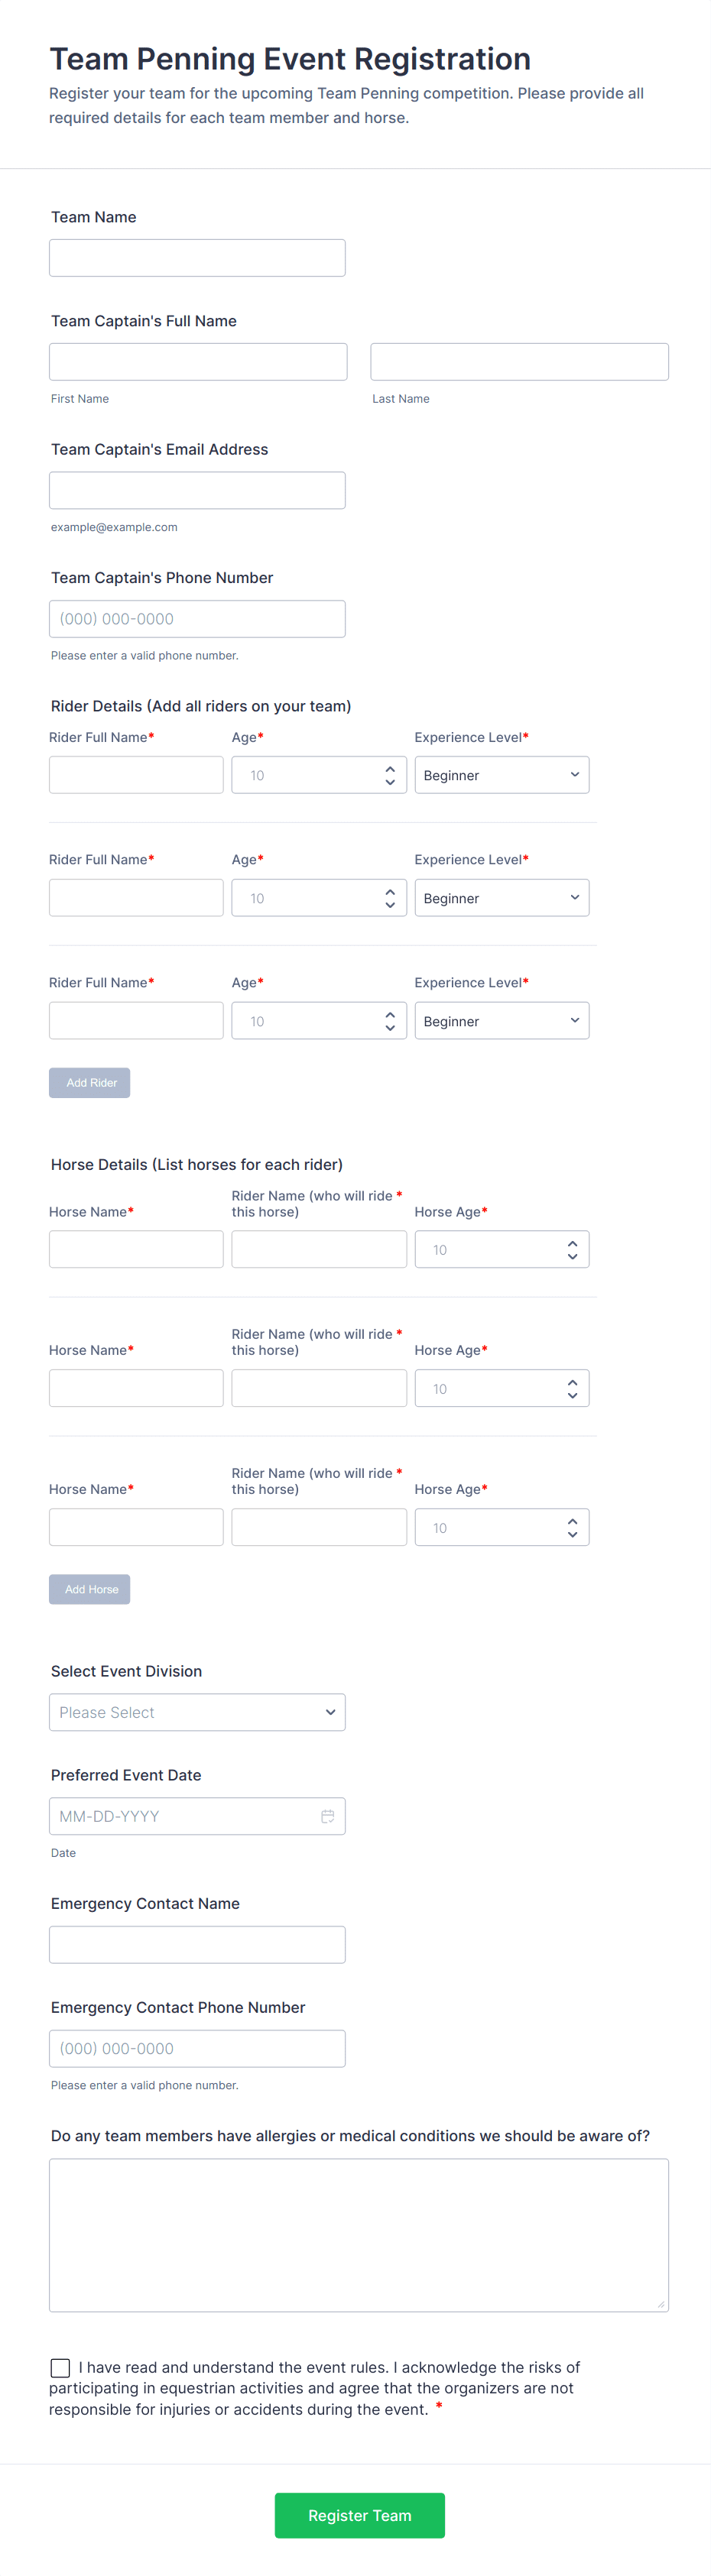
Task: Increase the first Horse Age value
Action: pyautogui.click(x=572, y=1244)
